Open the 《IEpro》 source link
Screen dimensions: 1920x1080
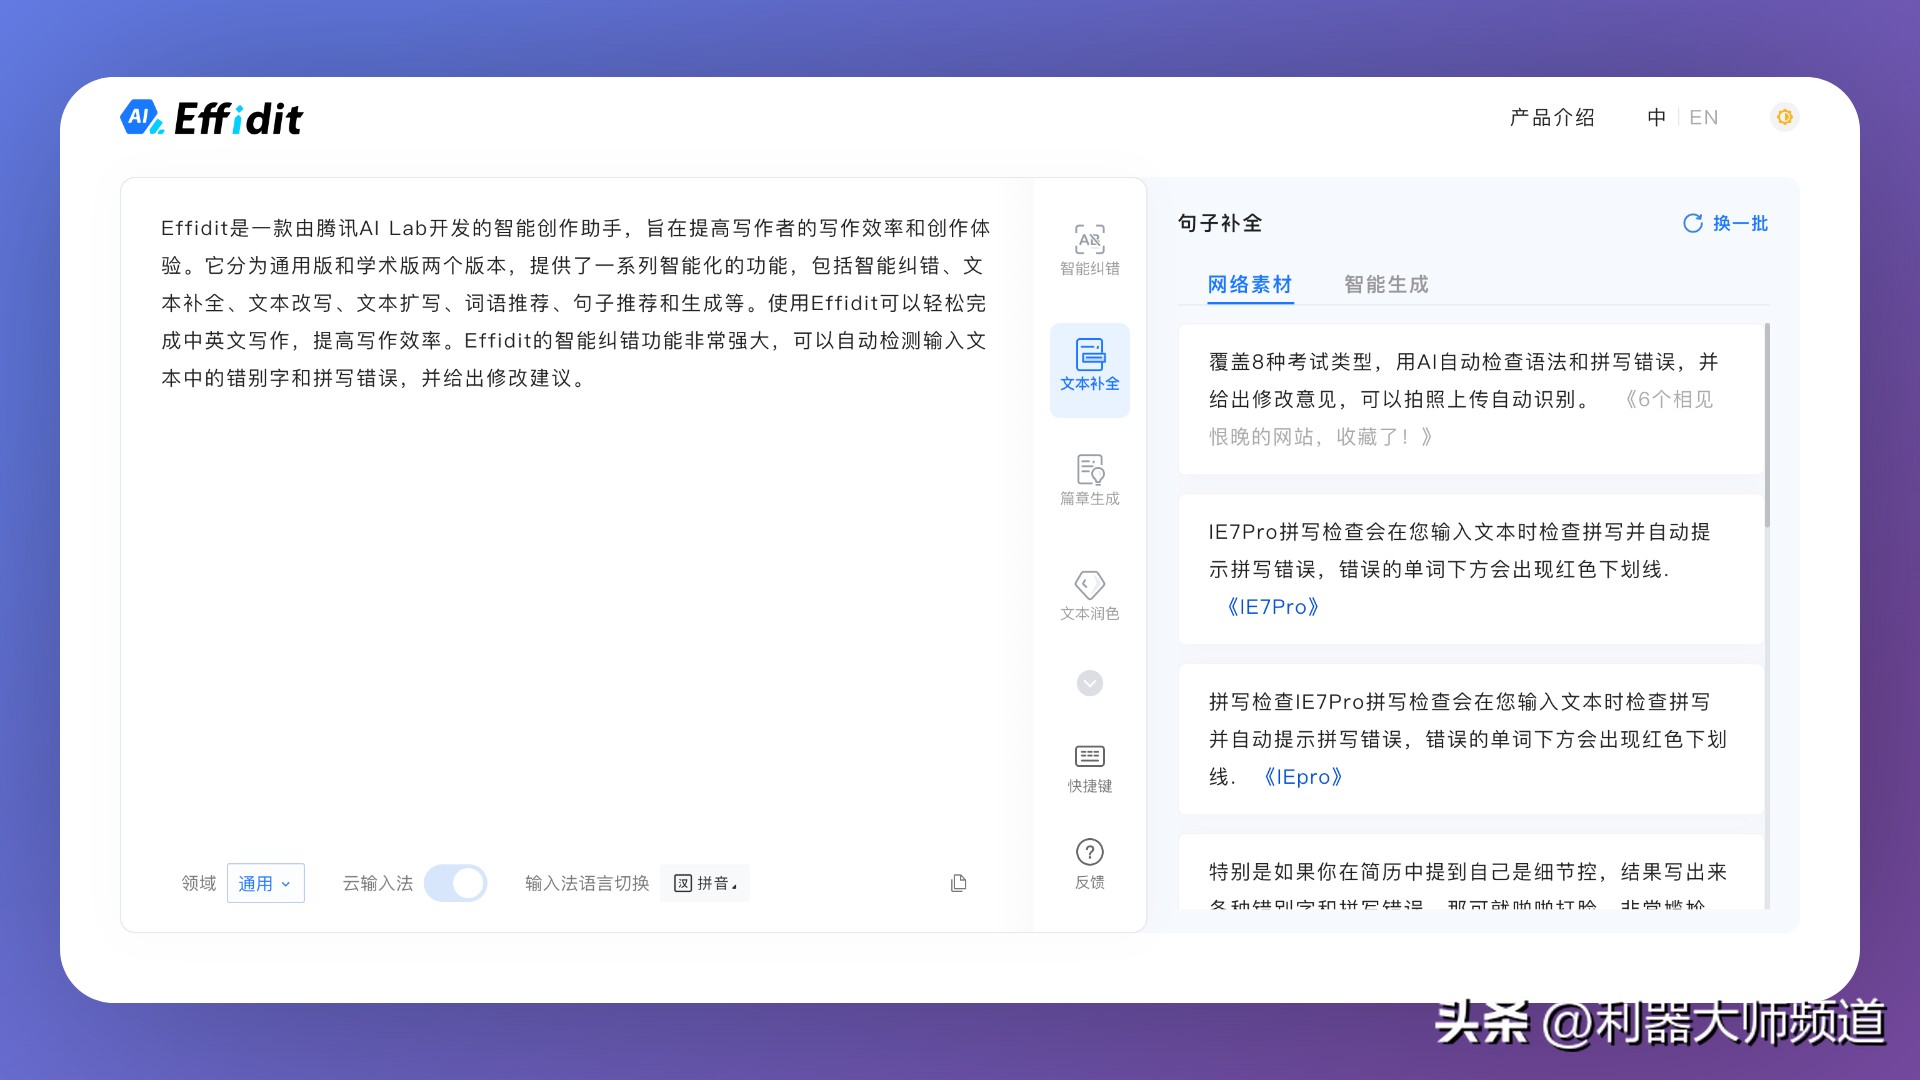coord(1303,777)
